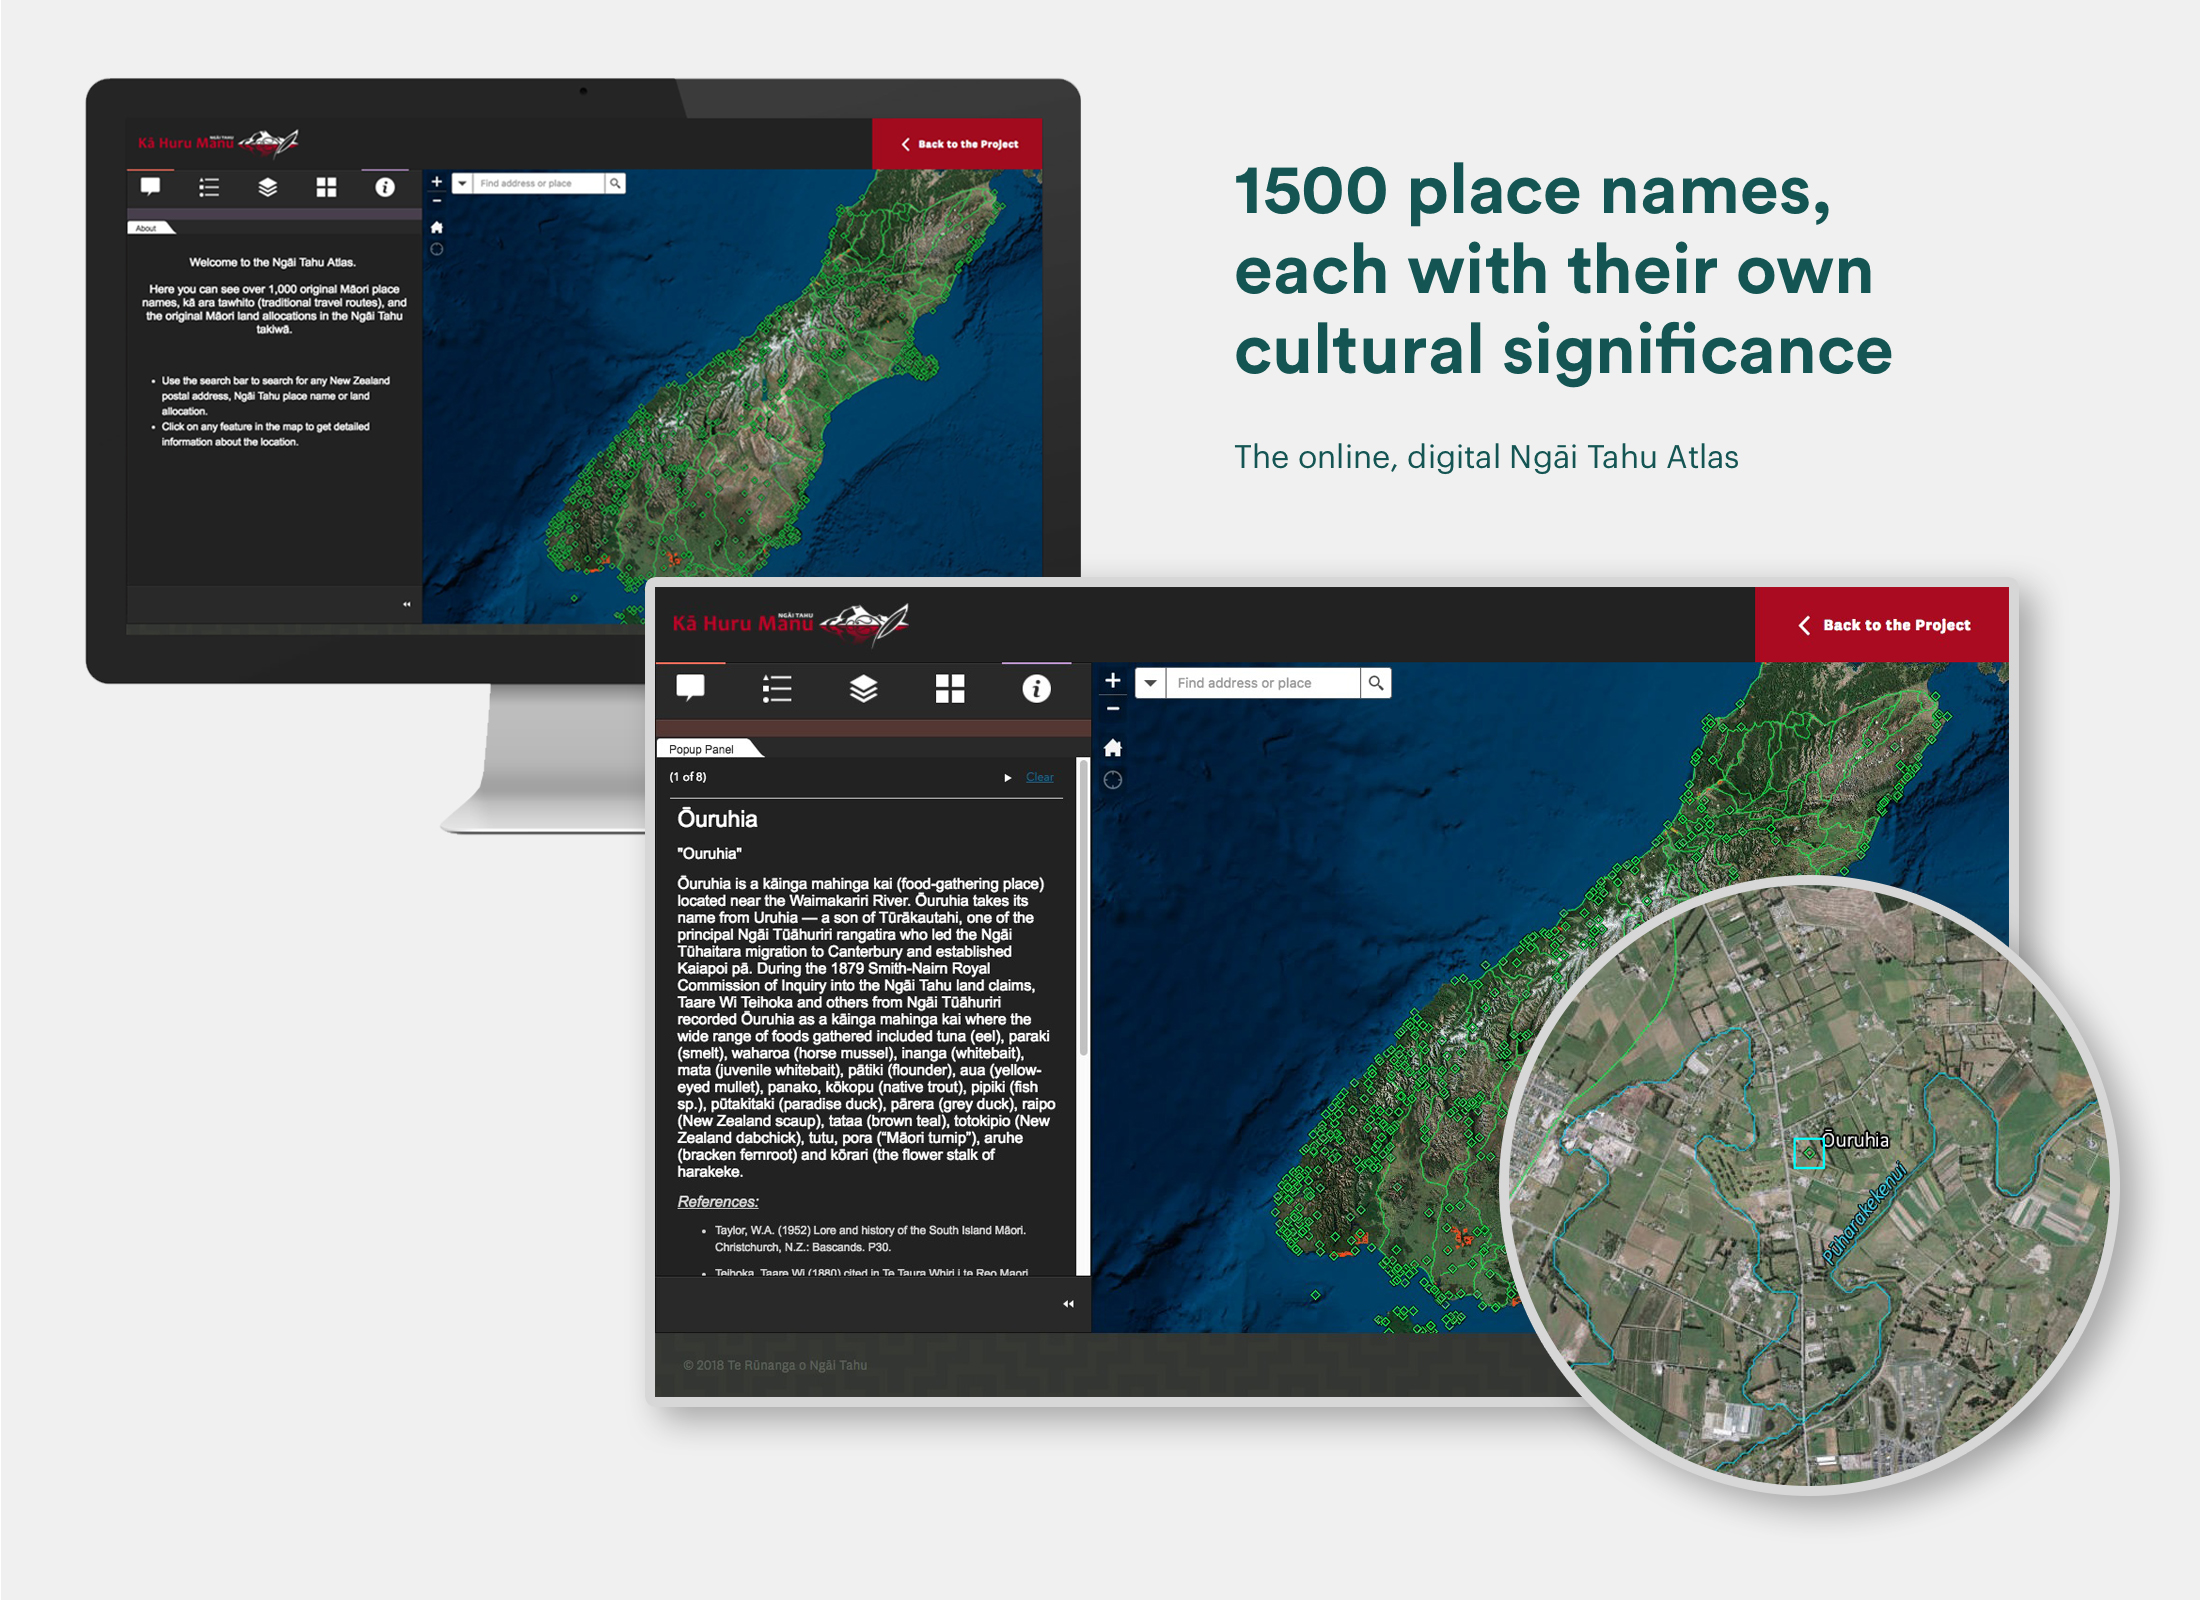Zoom in using the plus control
The image size is (2200, 1600).
tap(1113, 680)
